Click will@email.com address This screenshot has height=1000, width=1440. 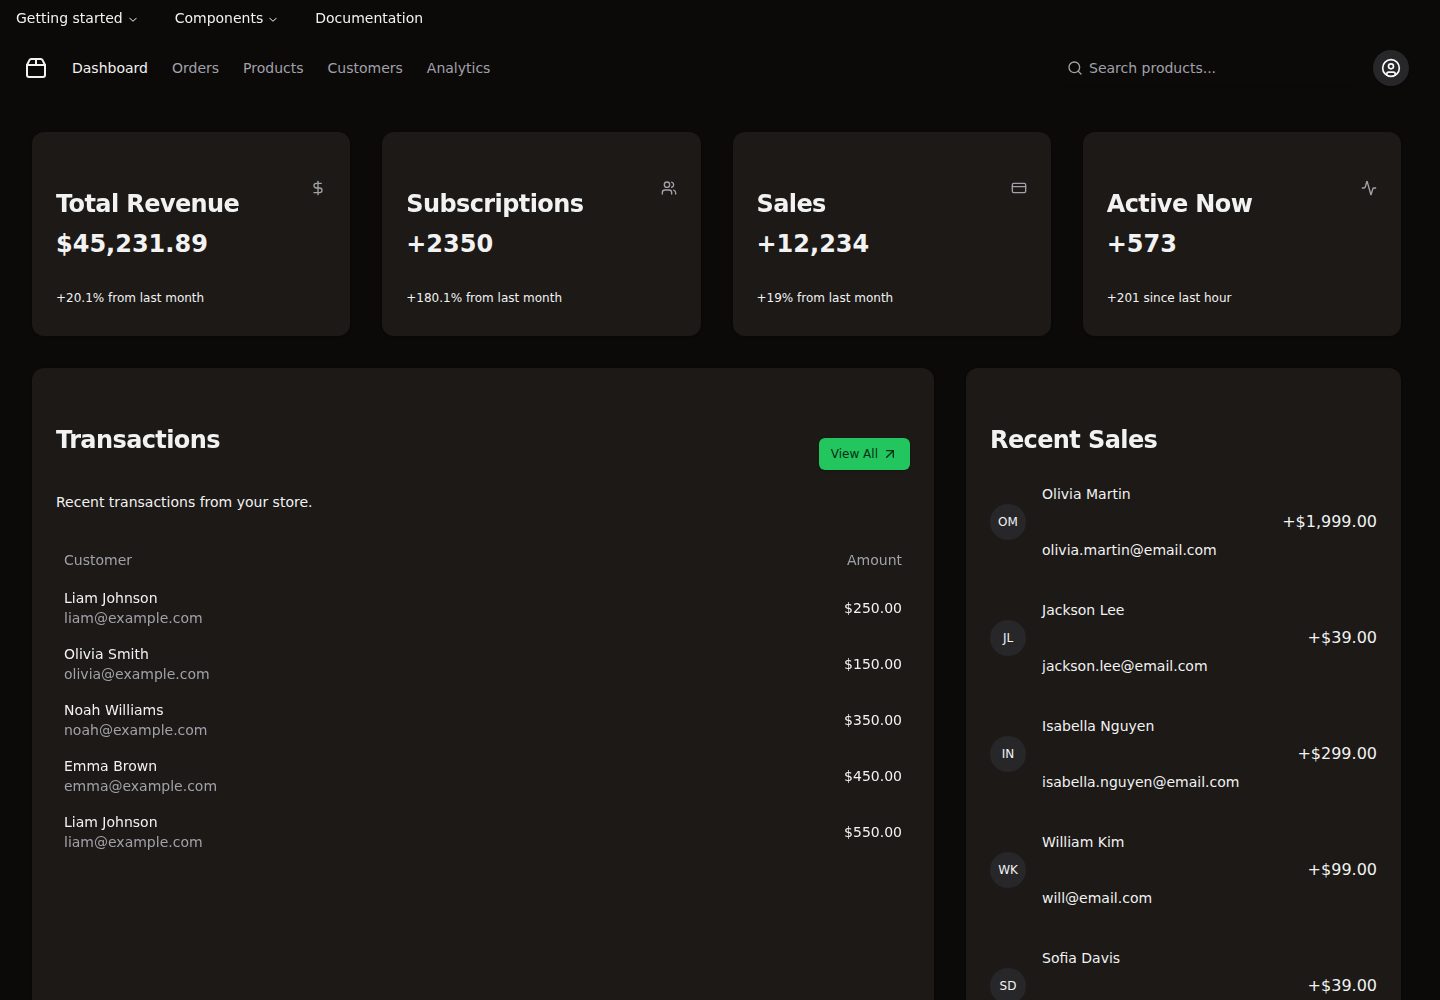tap(1097, 898)
